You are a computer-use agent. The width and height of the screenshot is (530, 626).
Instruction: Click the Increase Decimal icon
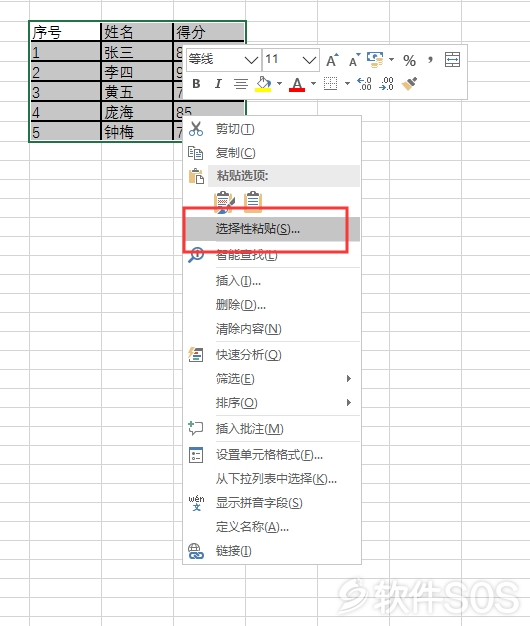pos(364,84)
